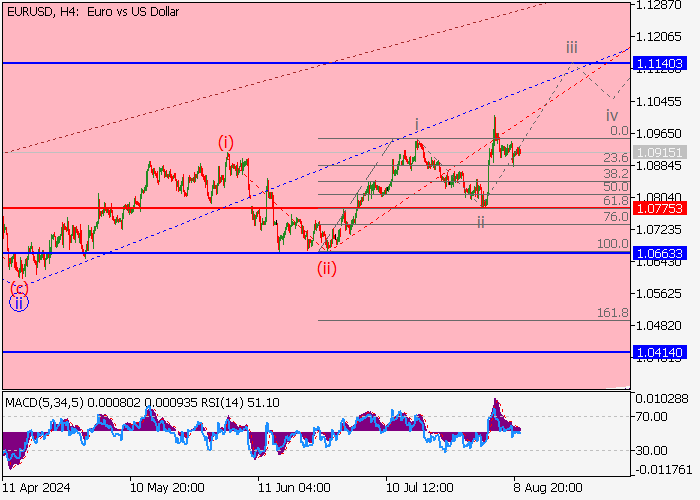This screenshot has height=500, width=700.
Task: Click the gray 'iii' projected wave label
Action: [x=571, y=47]
